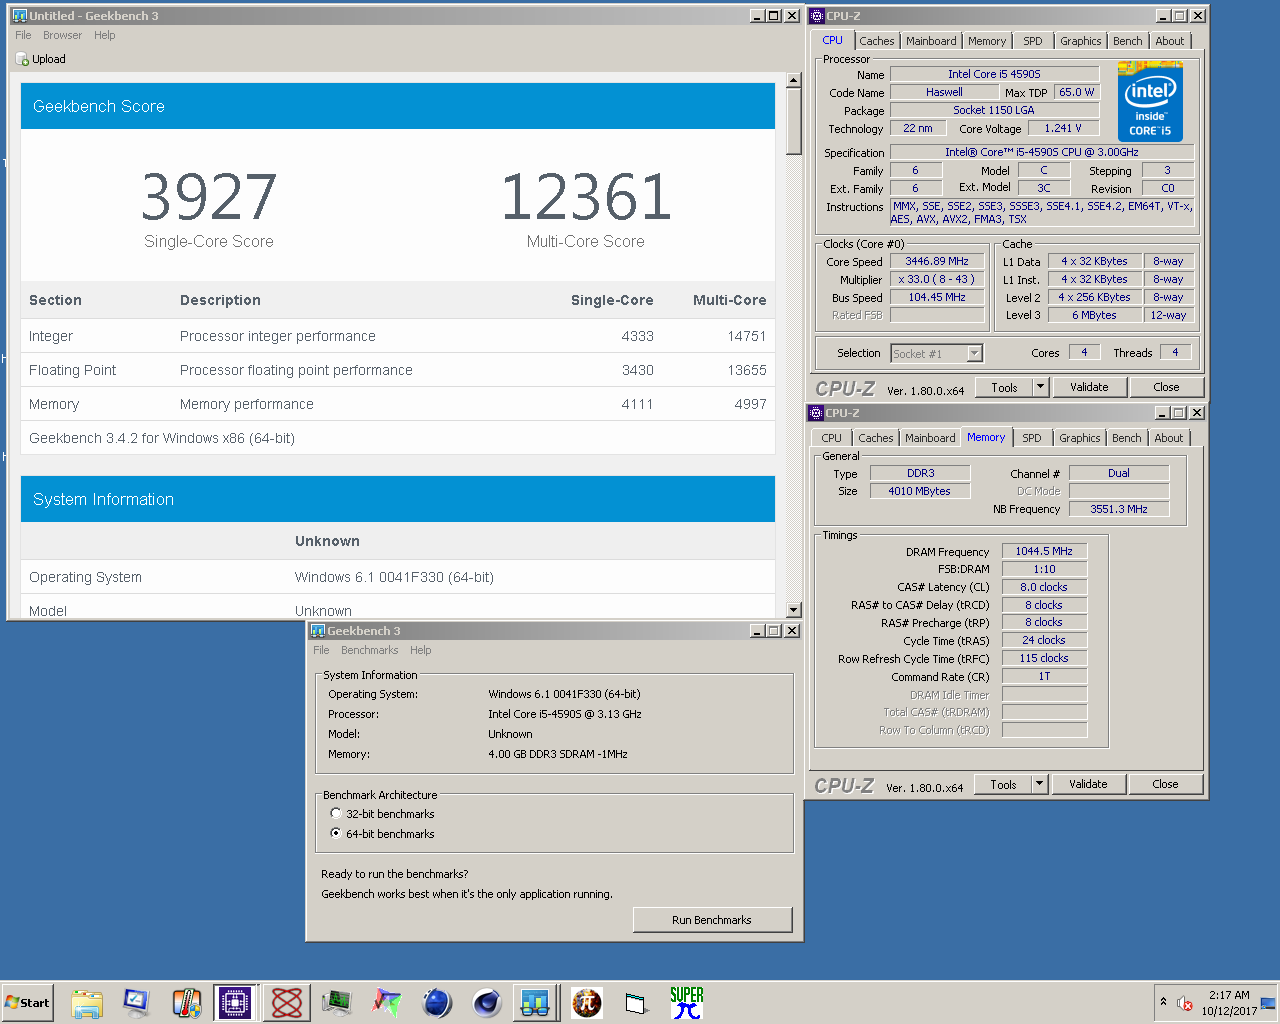Switch to SPD tab in top CPU-Z window
1280x1024 pixels.
[x=1033, y=41]
